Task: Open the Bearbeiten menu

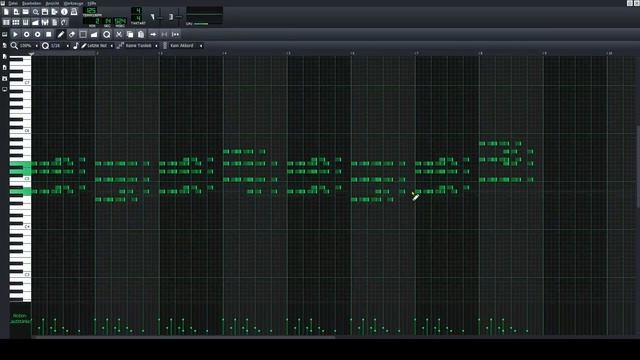Action: tap(31, 3)
